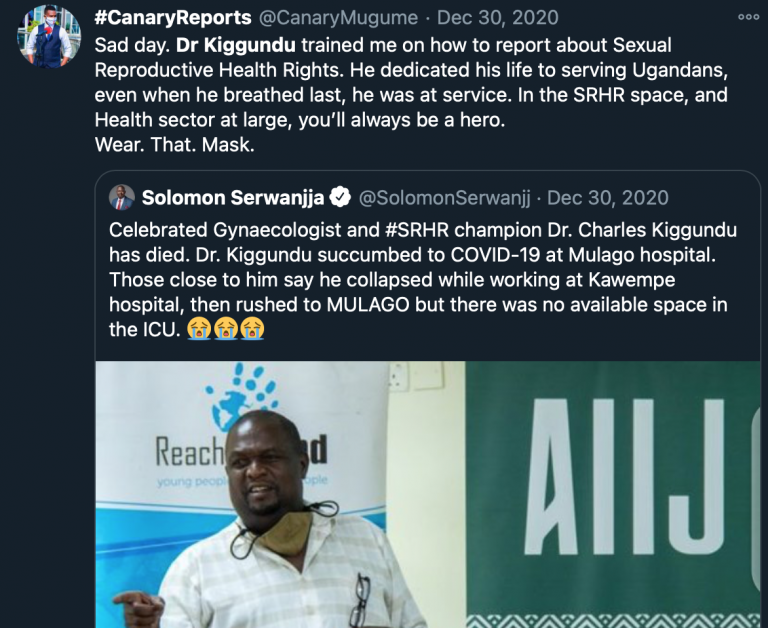Click Solomon Serwanjja's small profile avatar
The image size is (768, 628).
pyautogui.click(x=122, y=198)
